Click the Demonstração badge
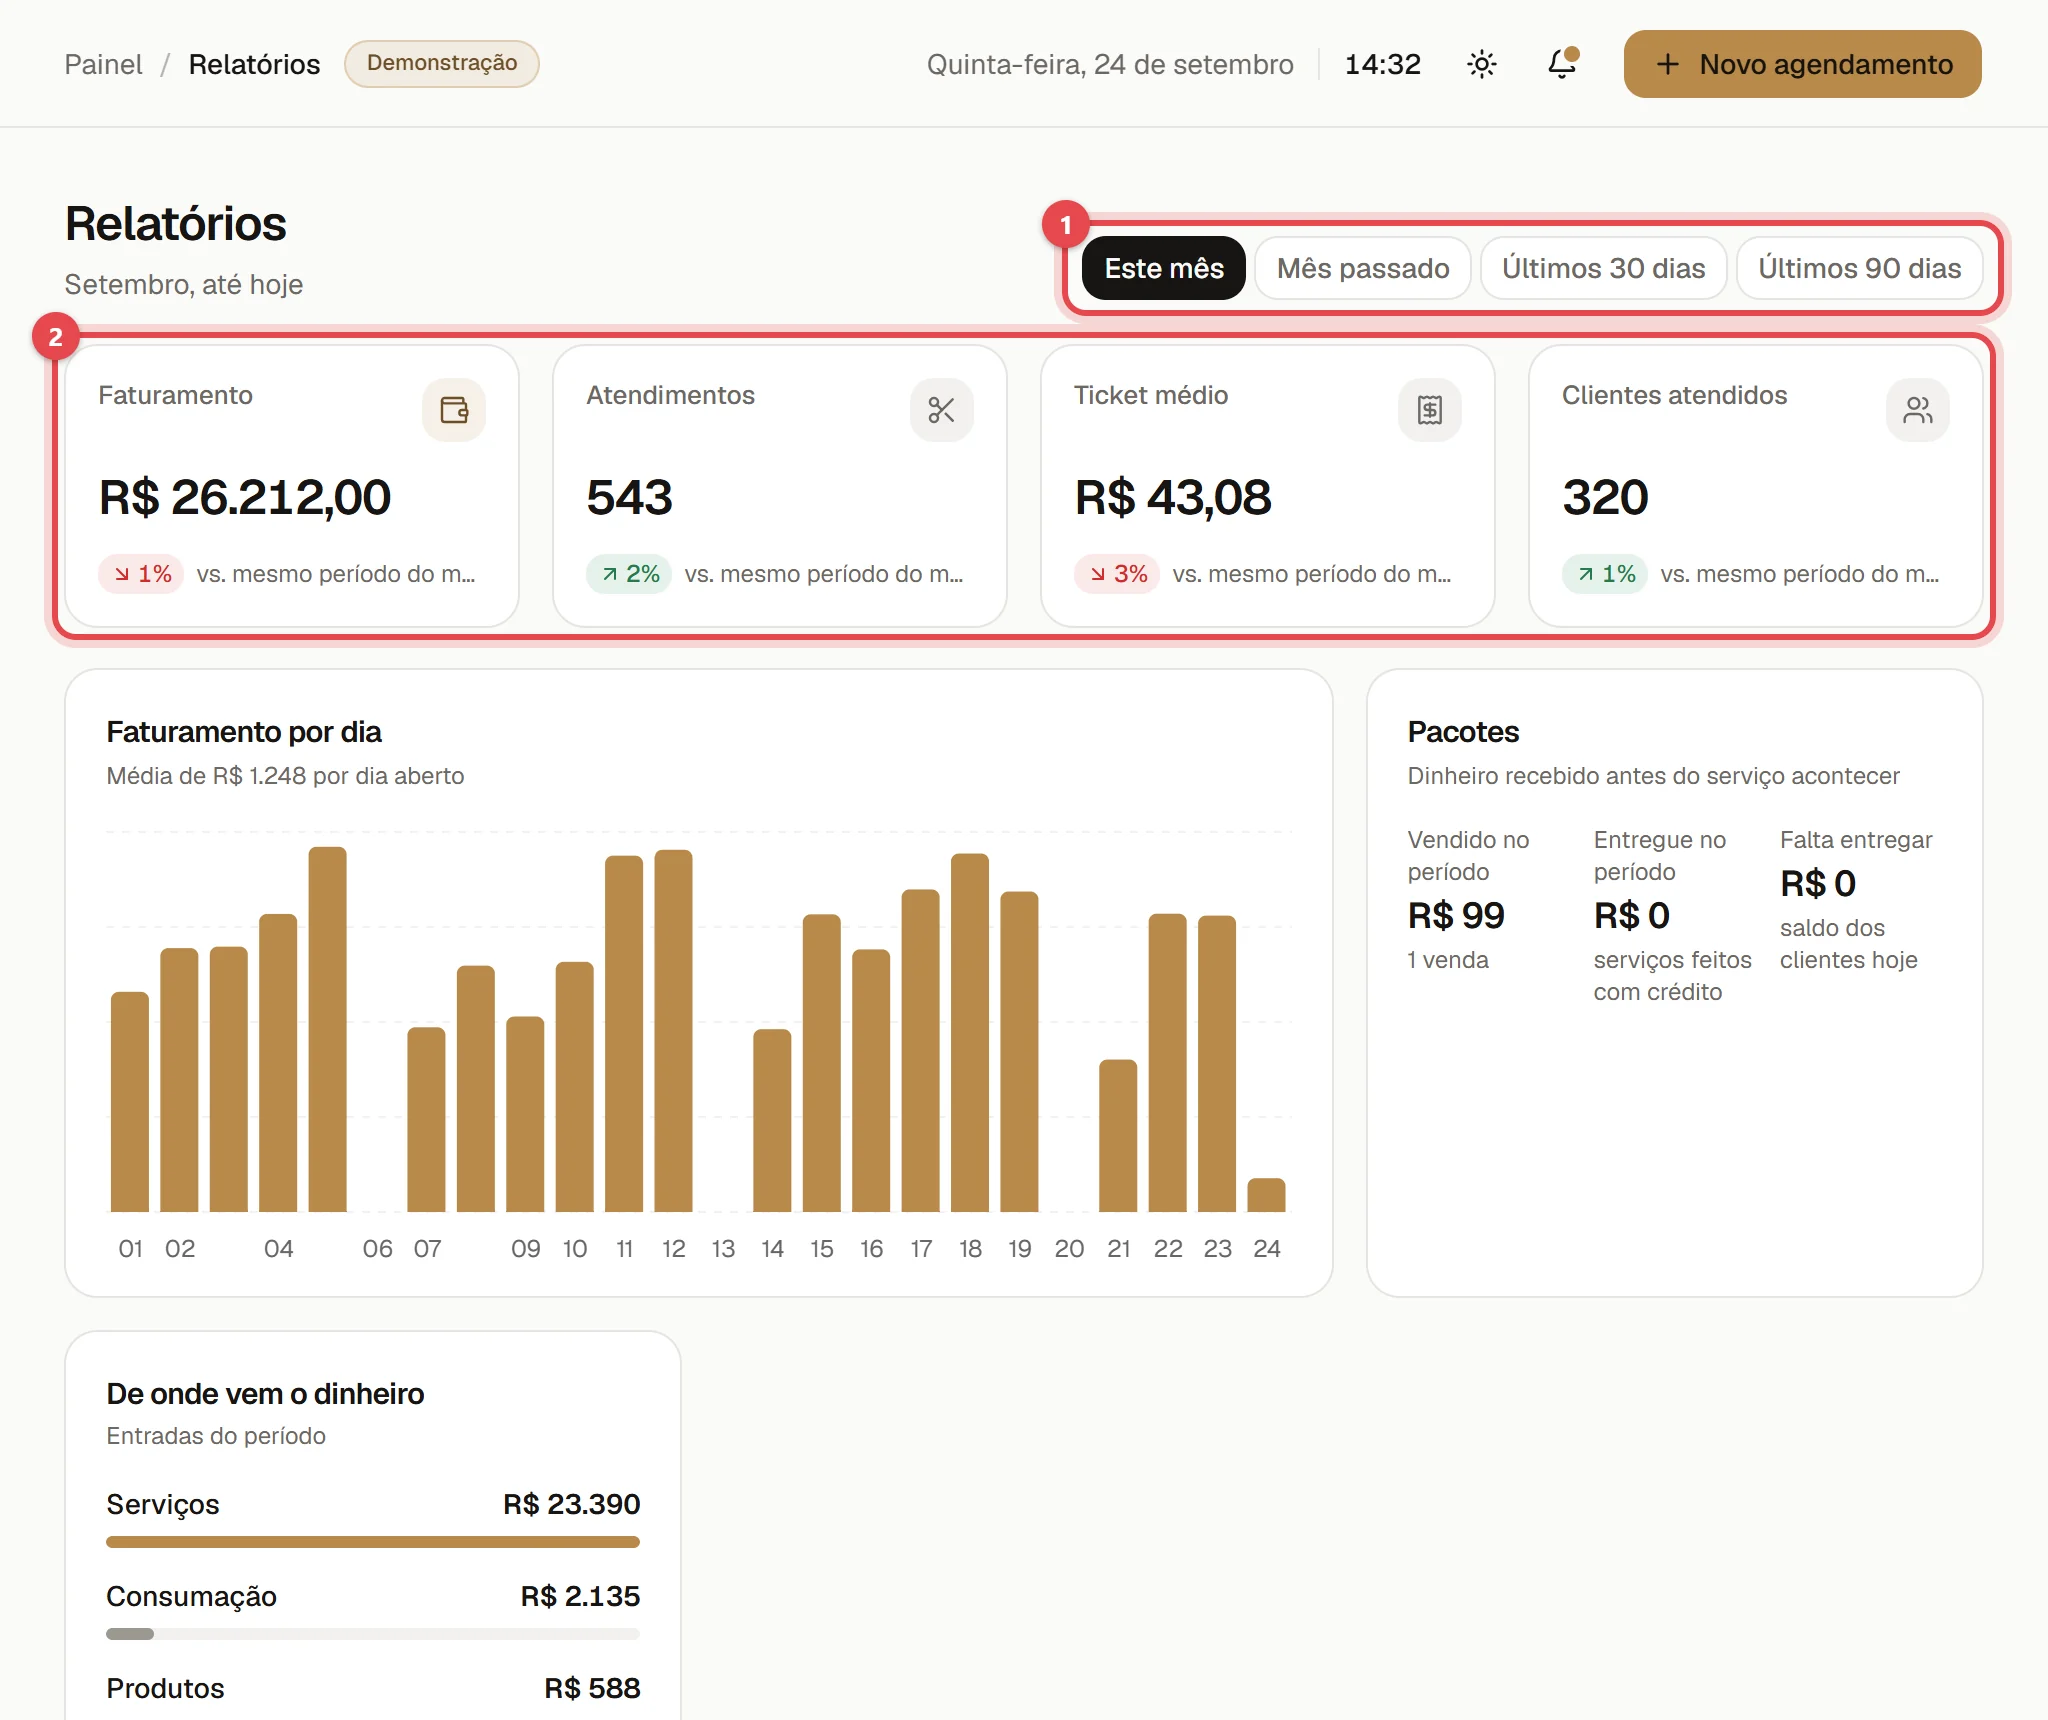The image size is (2048, 1720). tap(442, 63)
